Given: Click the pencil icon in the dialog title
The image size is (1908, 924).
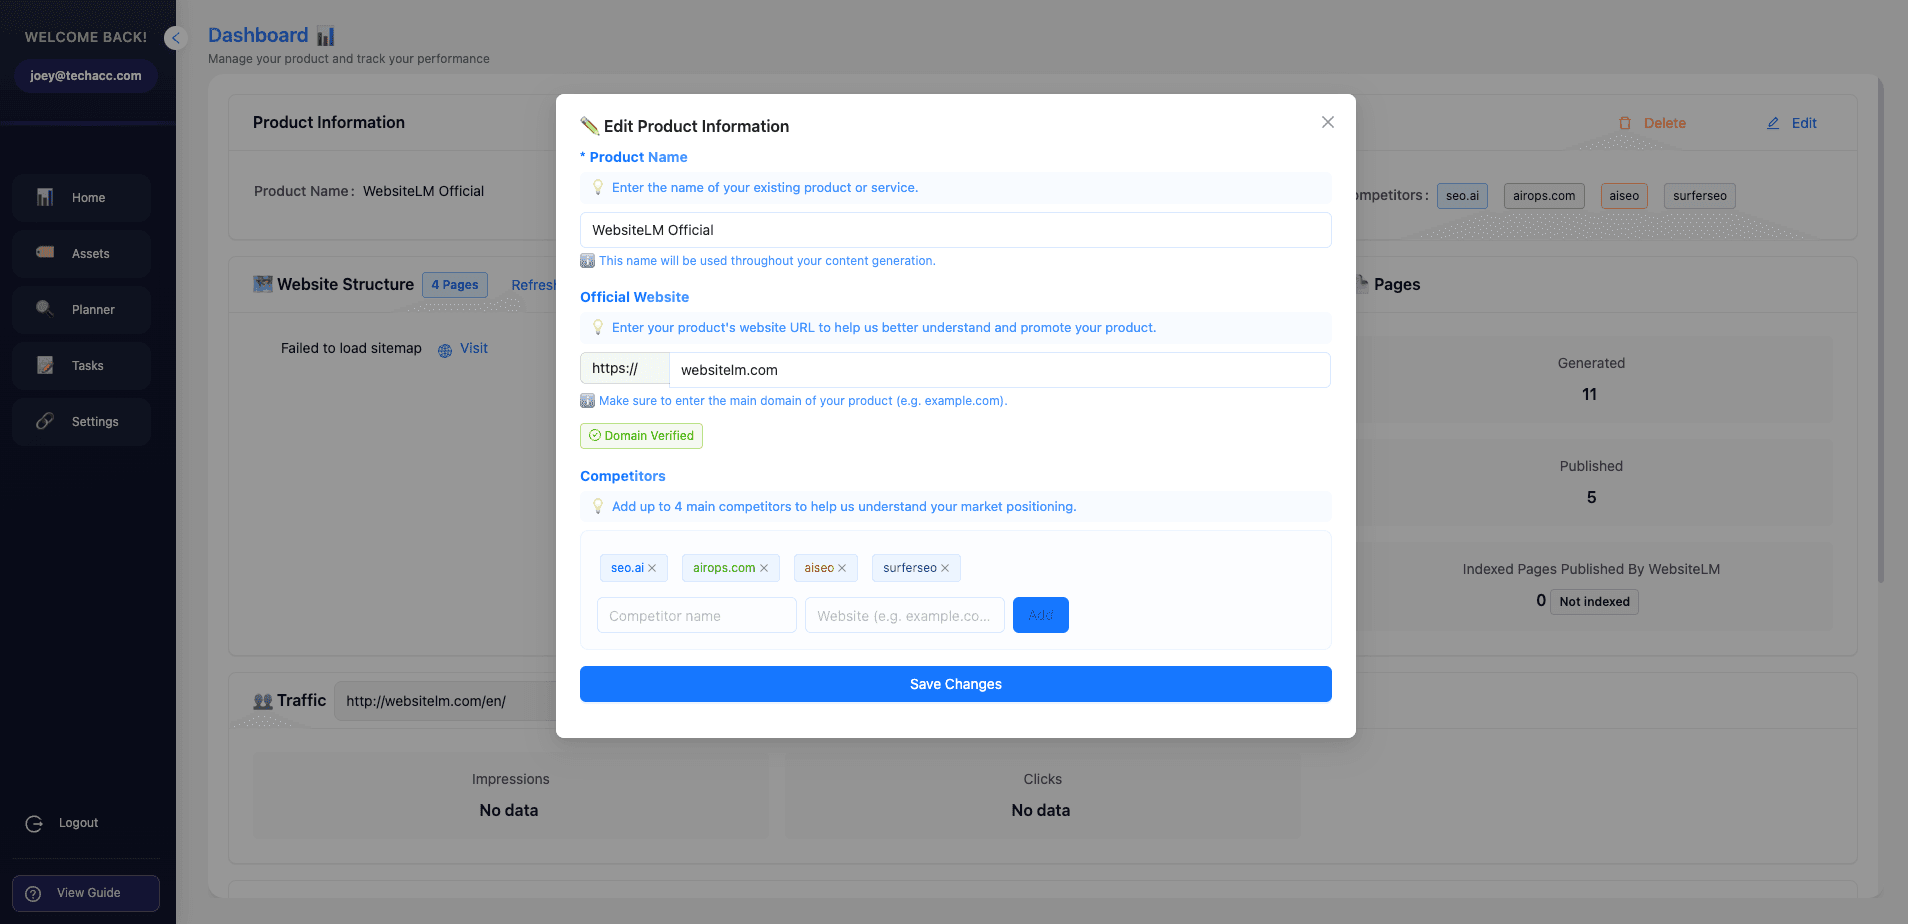Looking at the screenshot, I should [x=589, y=126].
